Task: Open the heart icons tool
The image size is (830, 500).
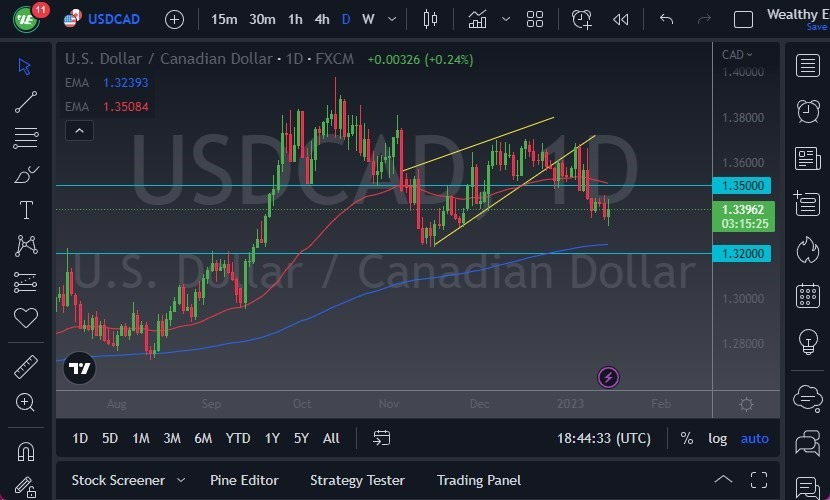Action: tap(25, 318)
